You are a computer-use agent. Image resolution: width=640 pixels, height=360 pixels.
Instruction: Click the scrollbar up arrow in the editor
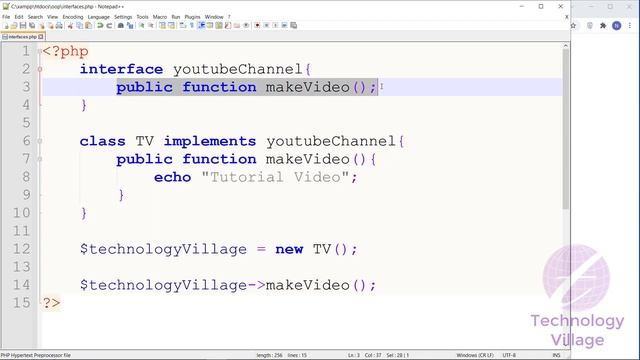(565, 46)
